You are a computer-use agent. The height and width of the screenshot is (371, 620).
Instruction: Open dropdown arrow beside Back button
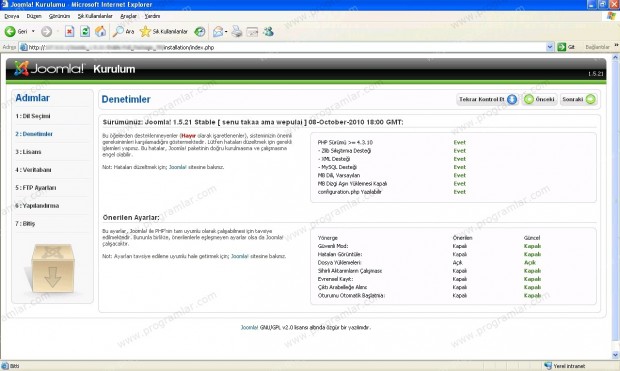pyautogui.click(x=33, y=31)
